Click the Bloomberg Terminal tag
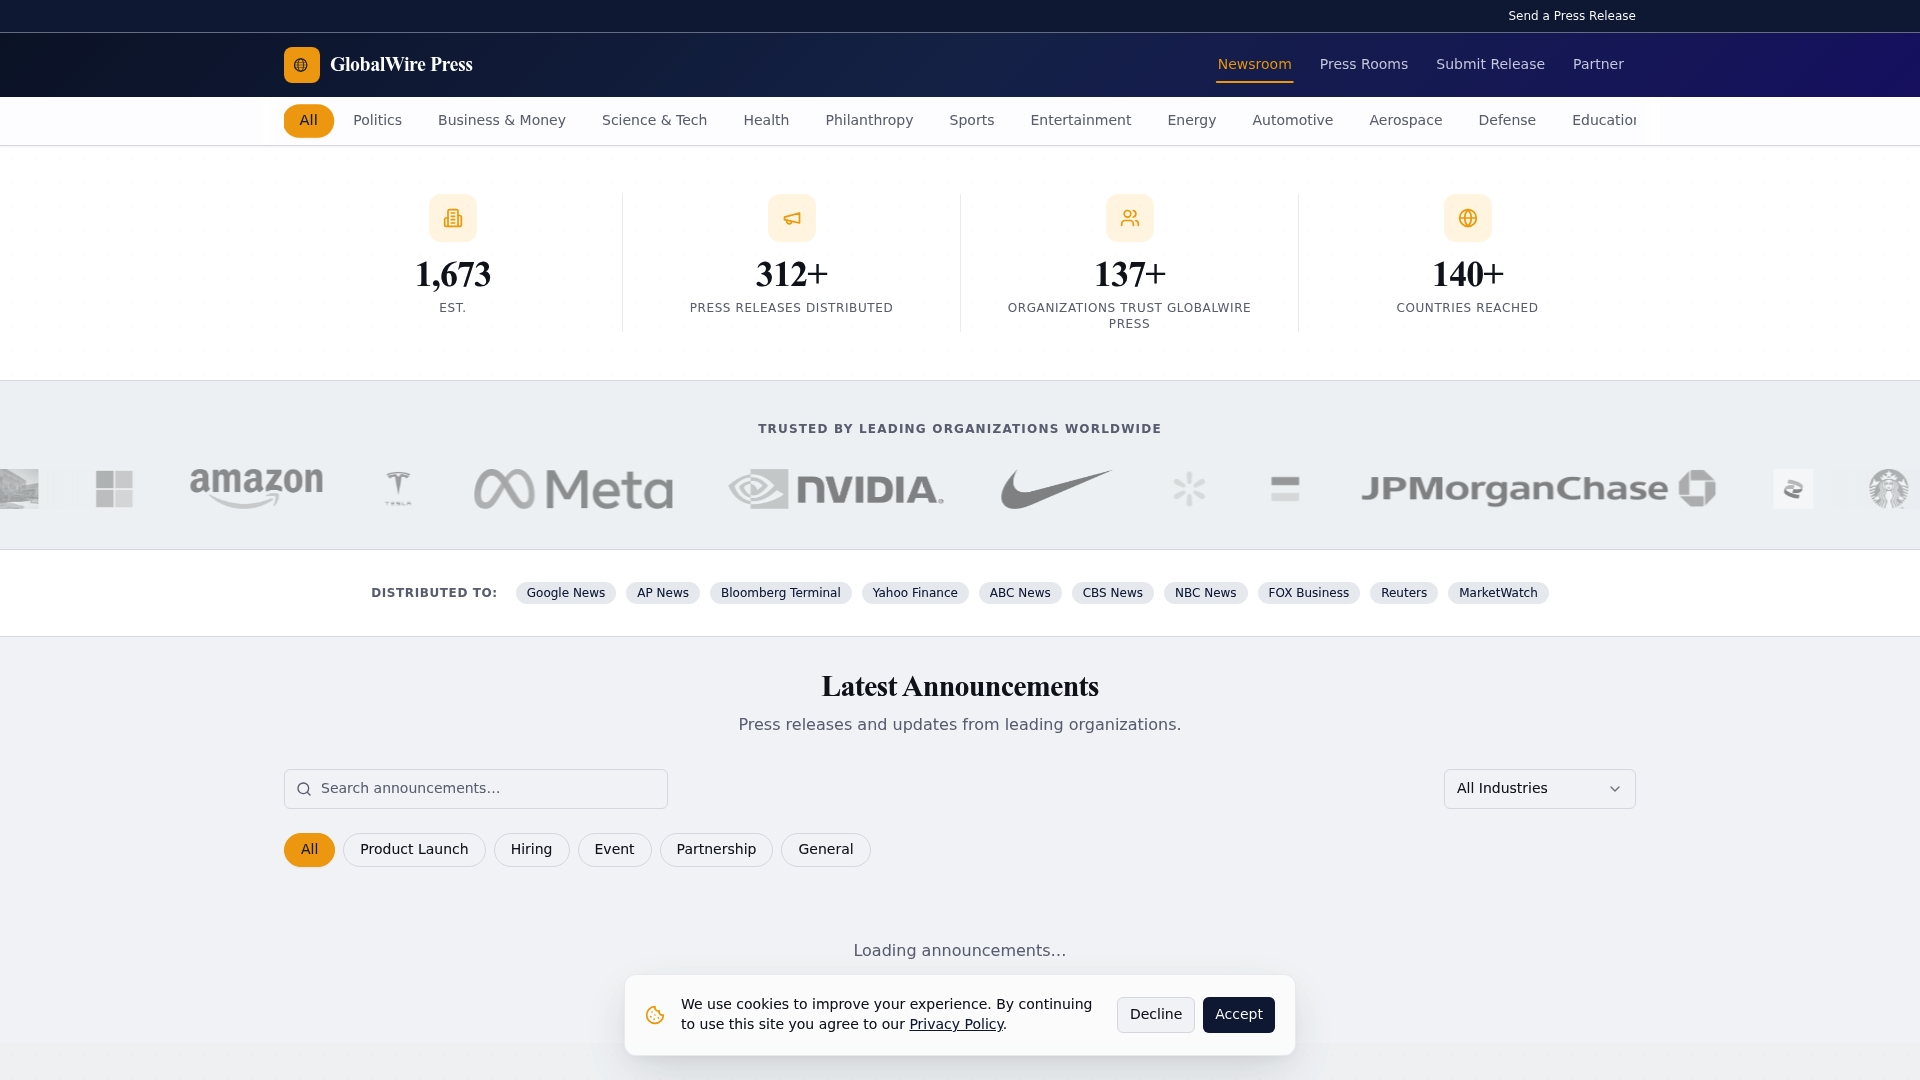Viewport: 1920px width, 1080px height. 780,593
